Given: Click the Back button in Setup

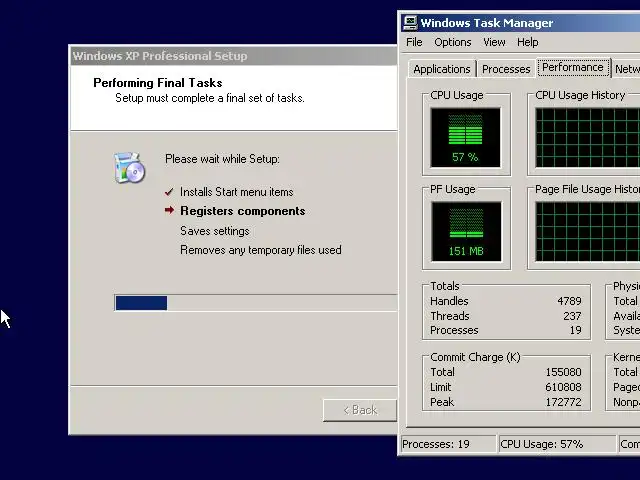Looking at the screenshot, I should click(360, 410).
